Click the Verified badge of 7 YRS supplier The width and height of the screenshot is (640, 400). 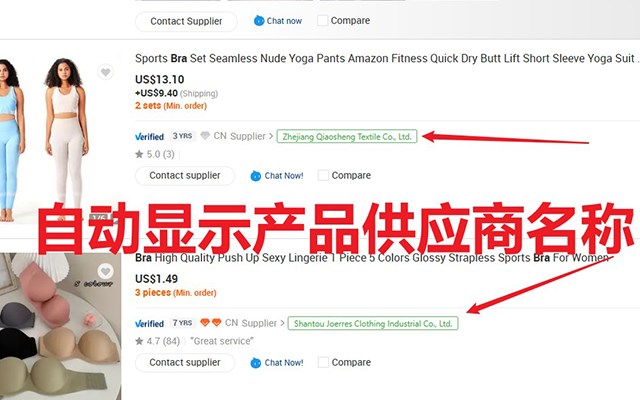click(x=149, y=323)
